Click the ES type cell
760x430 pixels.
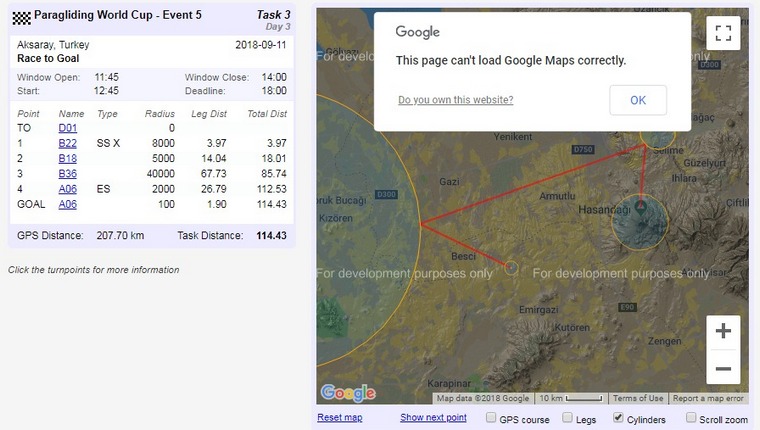coord(103,189)
